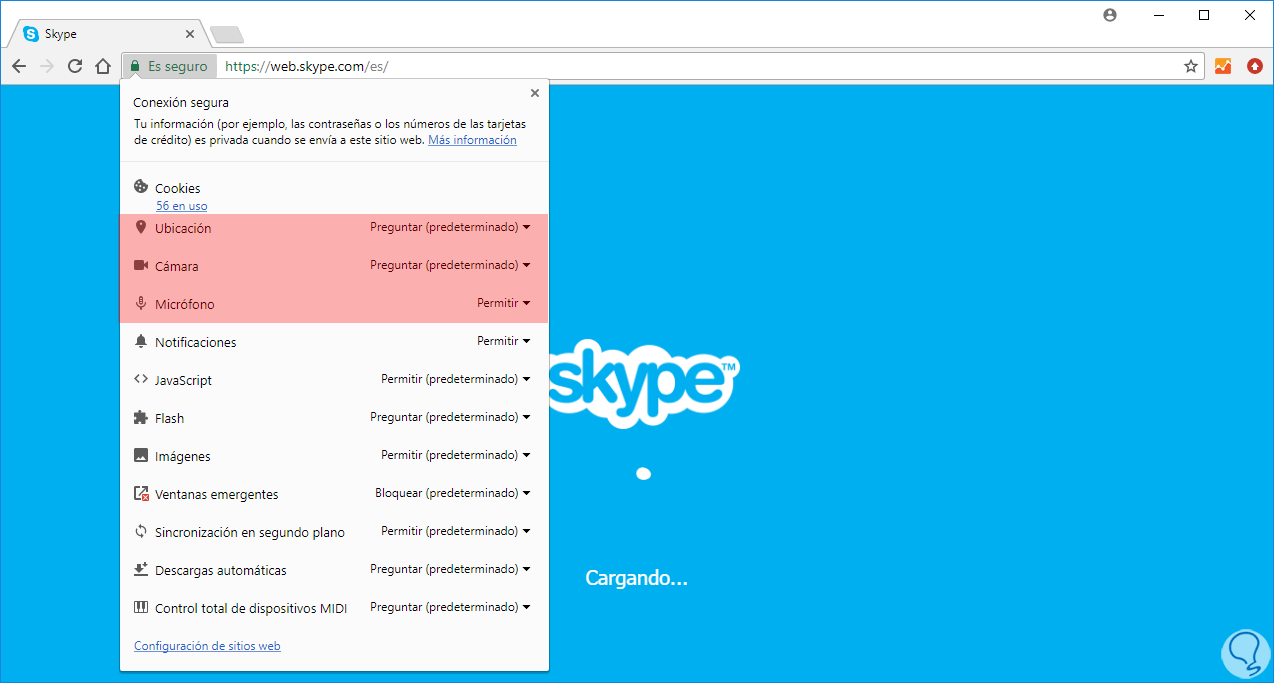Change the JavaScript permission dropdown
Image resolution: width=1274 pixels, height=683 pixels.
(x=455, y=380)
